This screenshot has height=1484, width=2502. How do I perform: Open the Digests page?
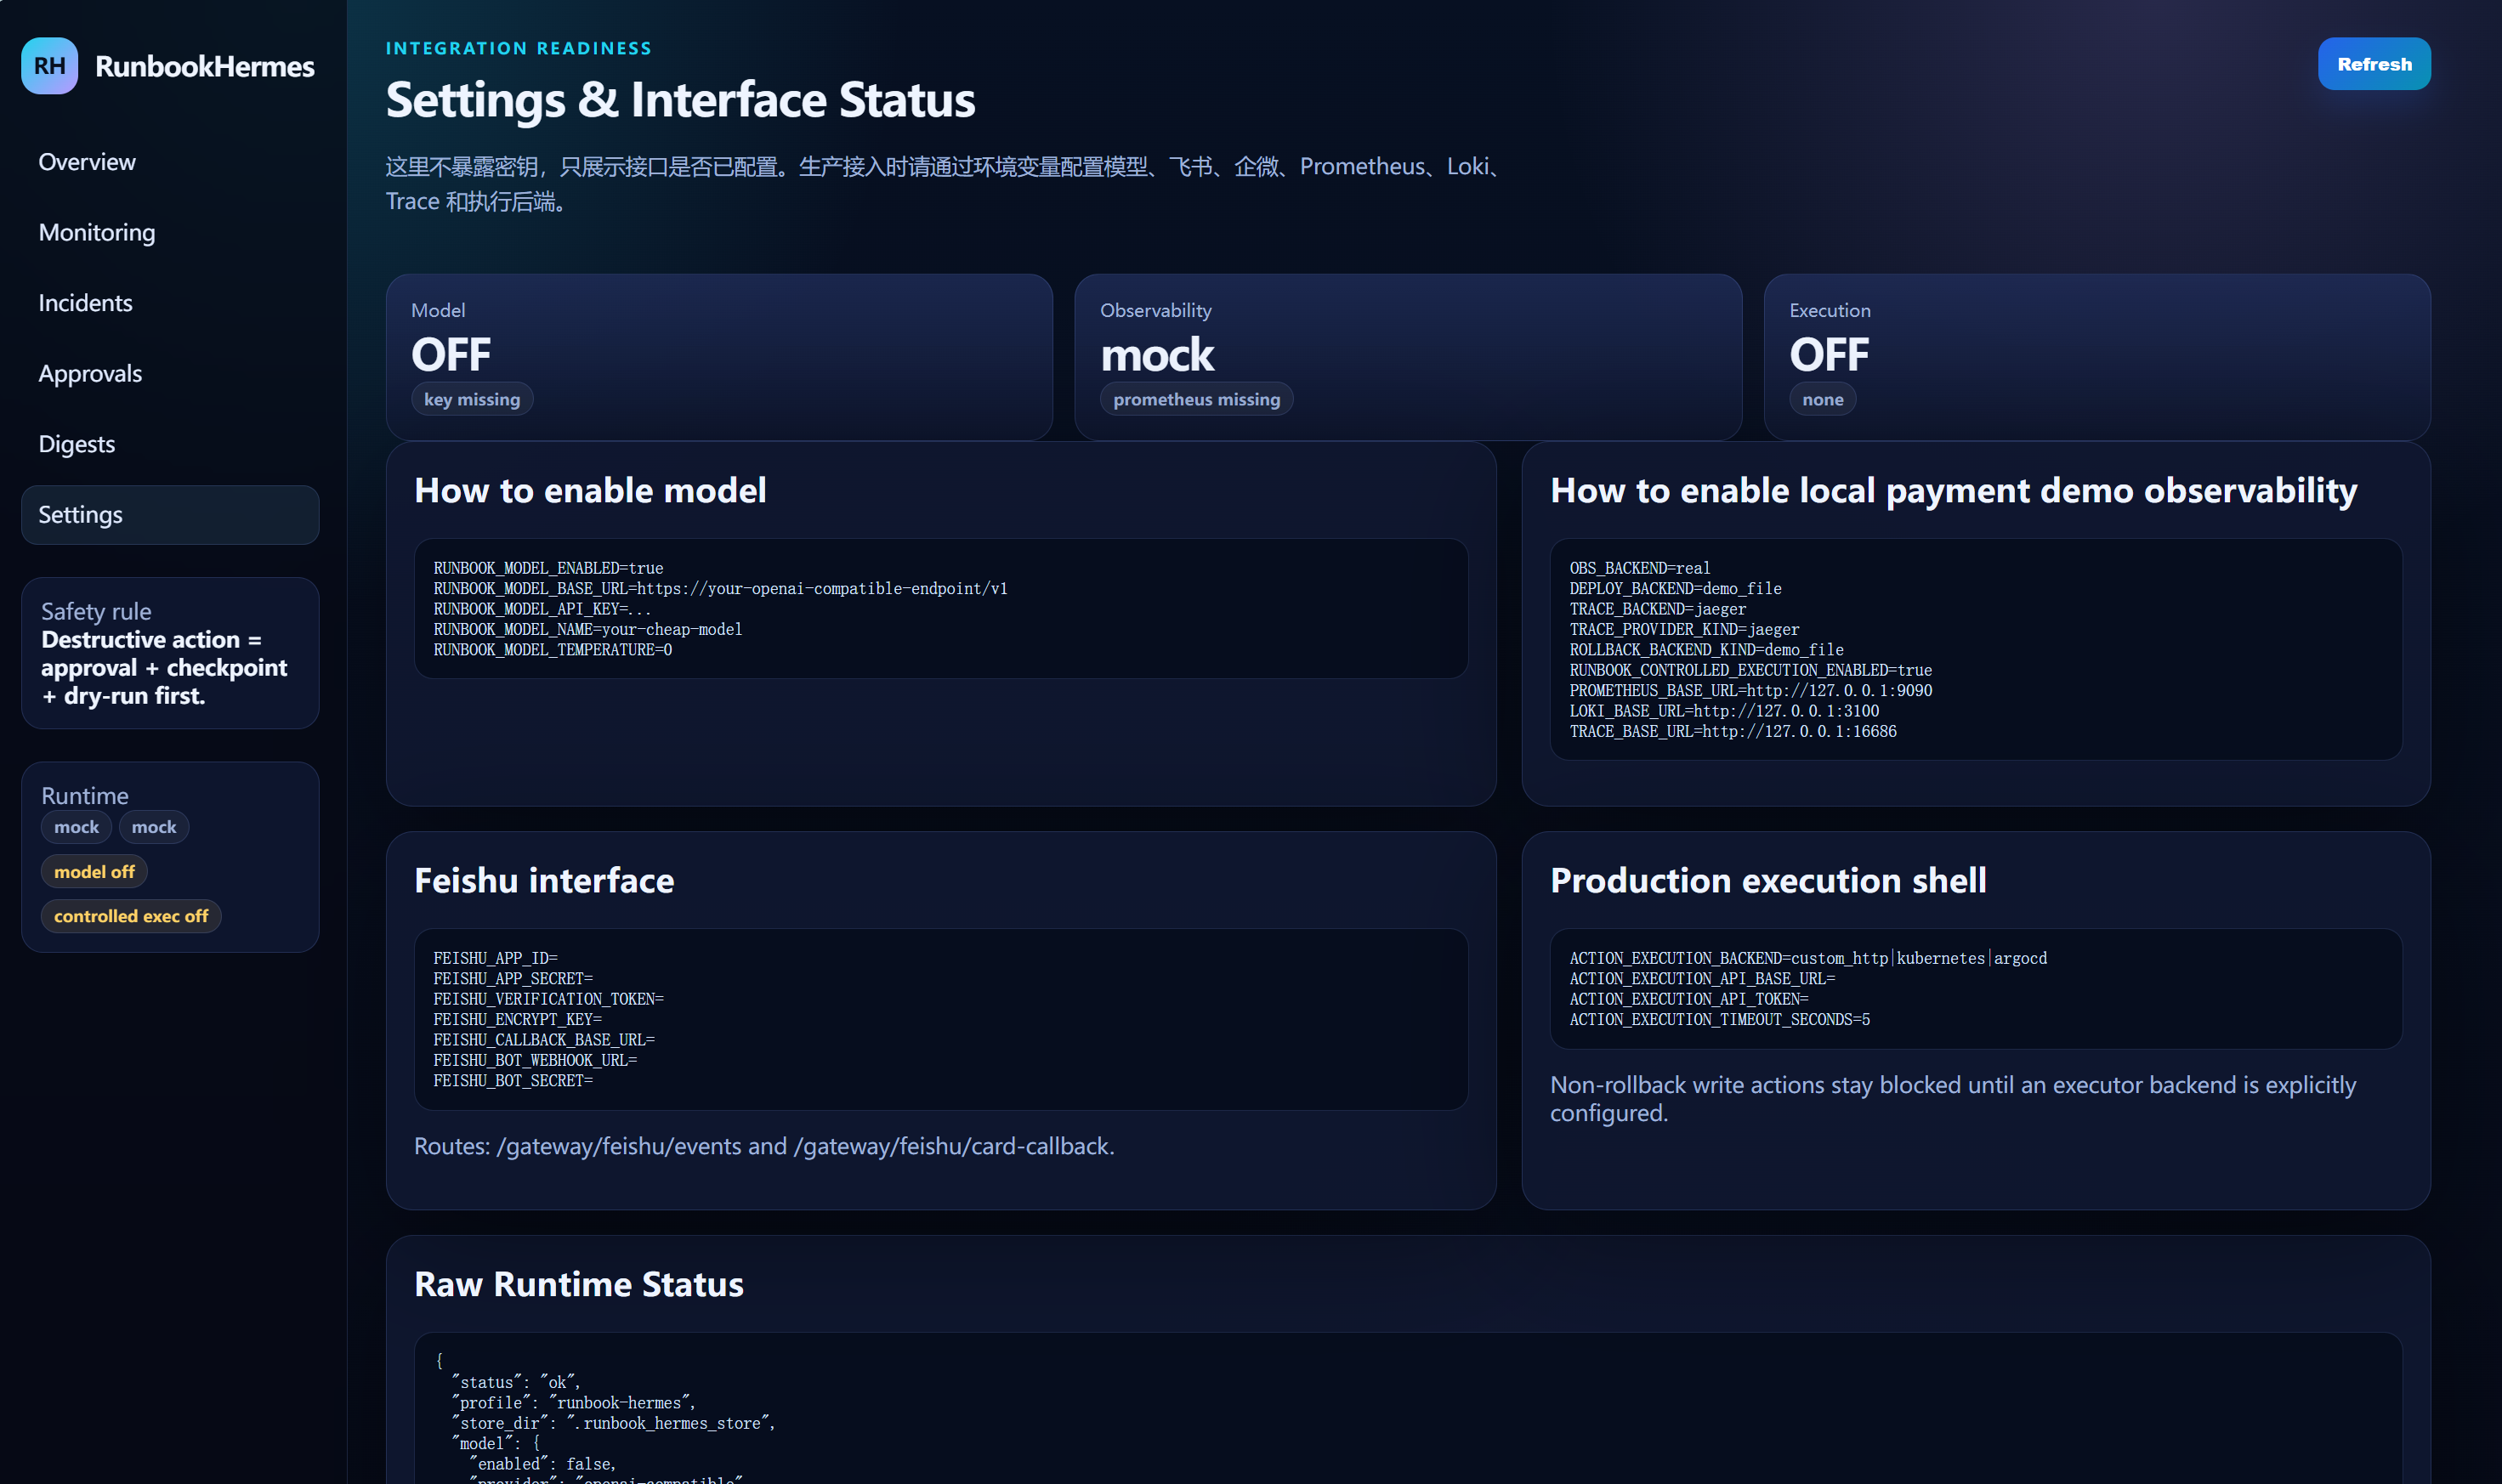pos(170,444)
